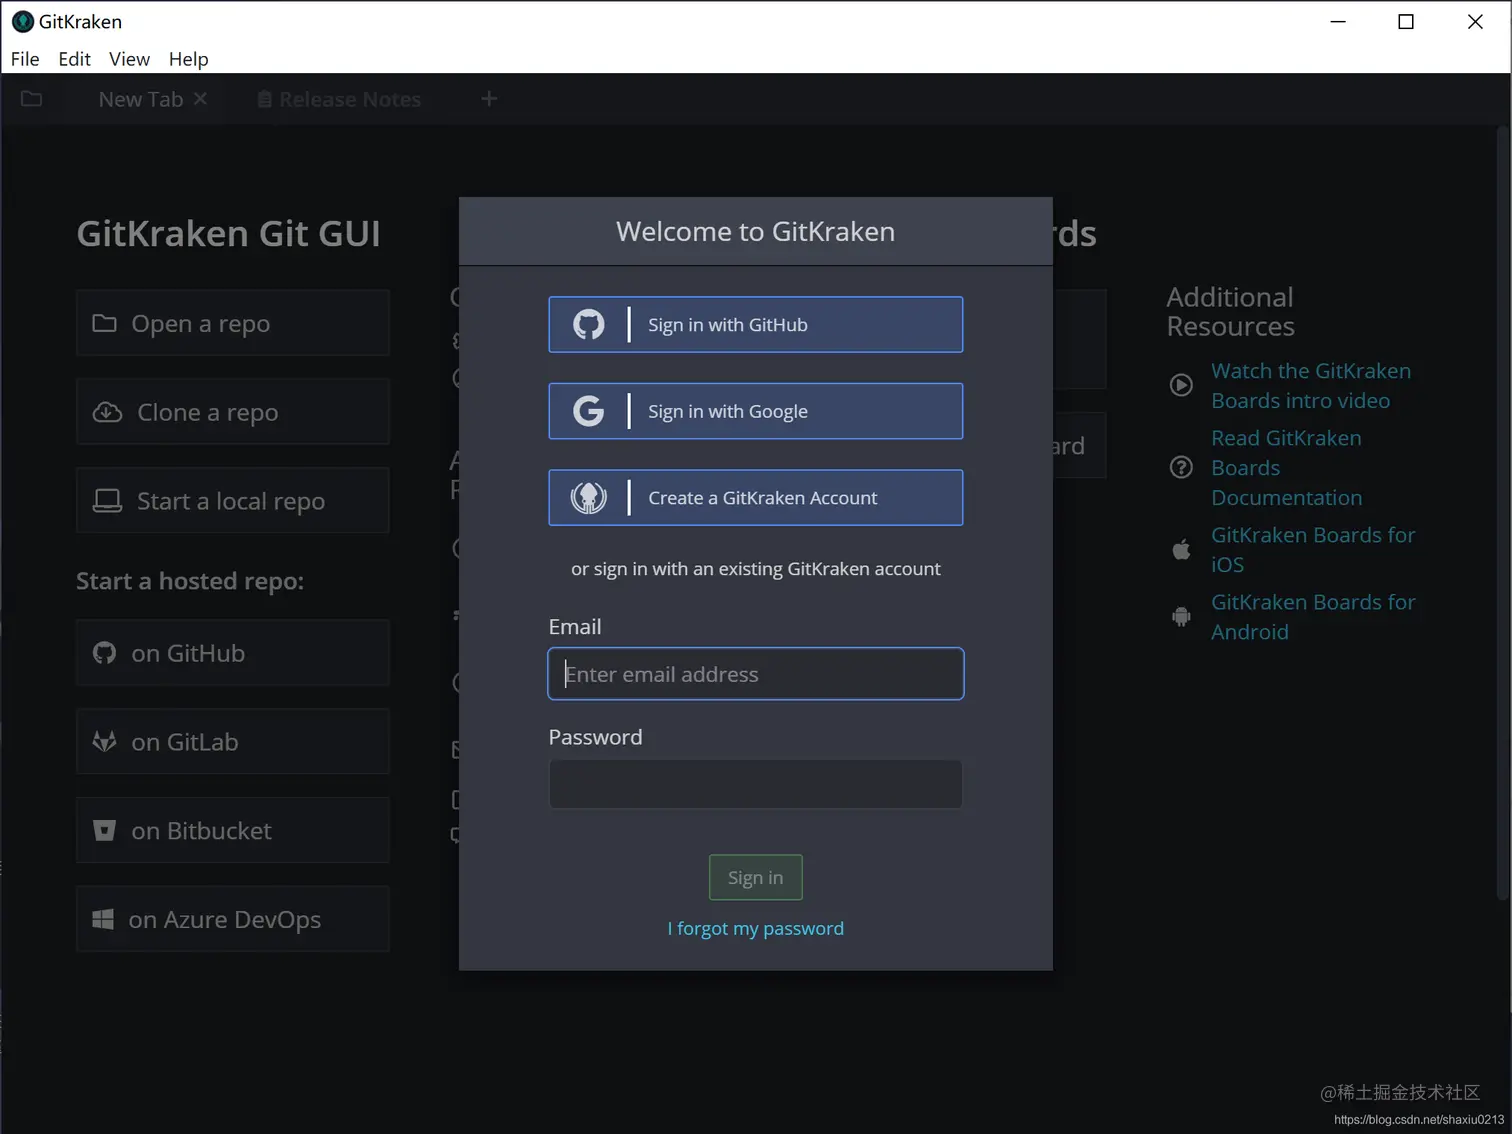
Task: Open Watch the GitKraken Boards intro video link
Action: coord(1311,385)
